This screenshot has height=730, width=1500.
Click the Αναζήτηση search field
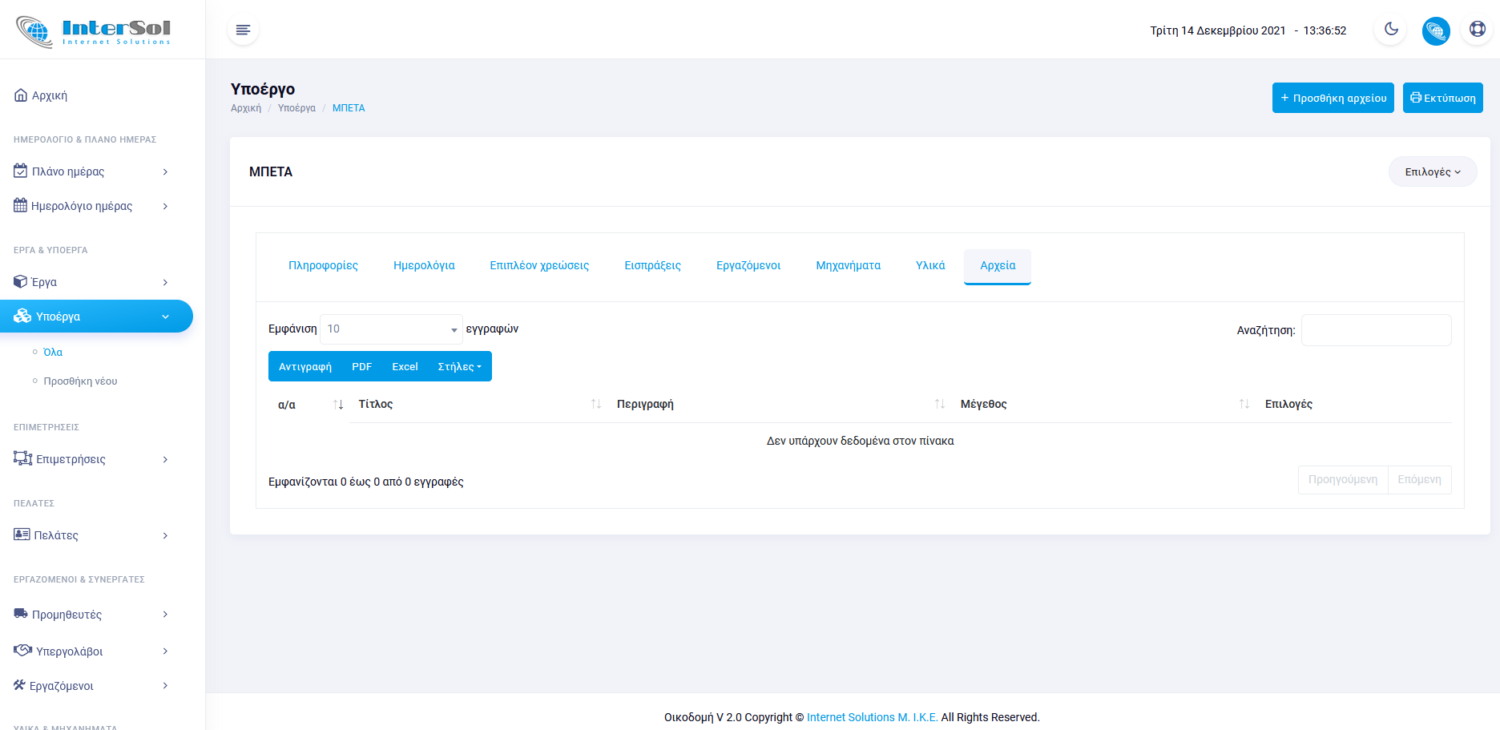click(x=1375, y=330)
